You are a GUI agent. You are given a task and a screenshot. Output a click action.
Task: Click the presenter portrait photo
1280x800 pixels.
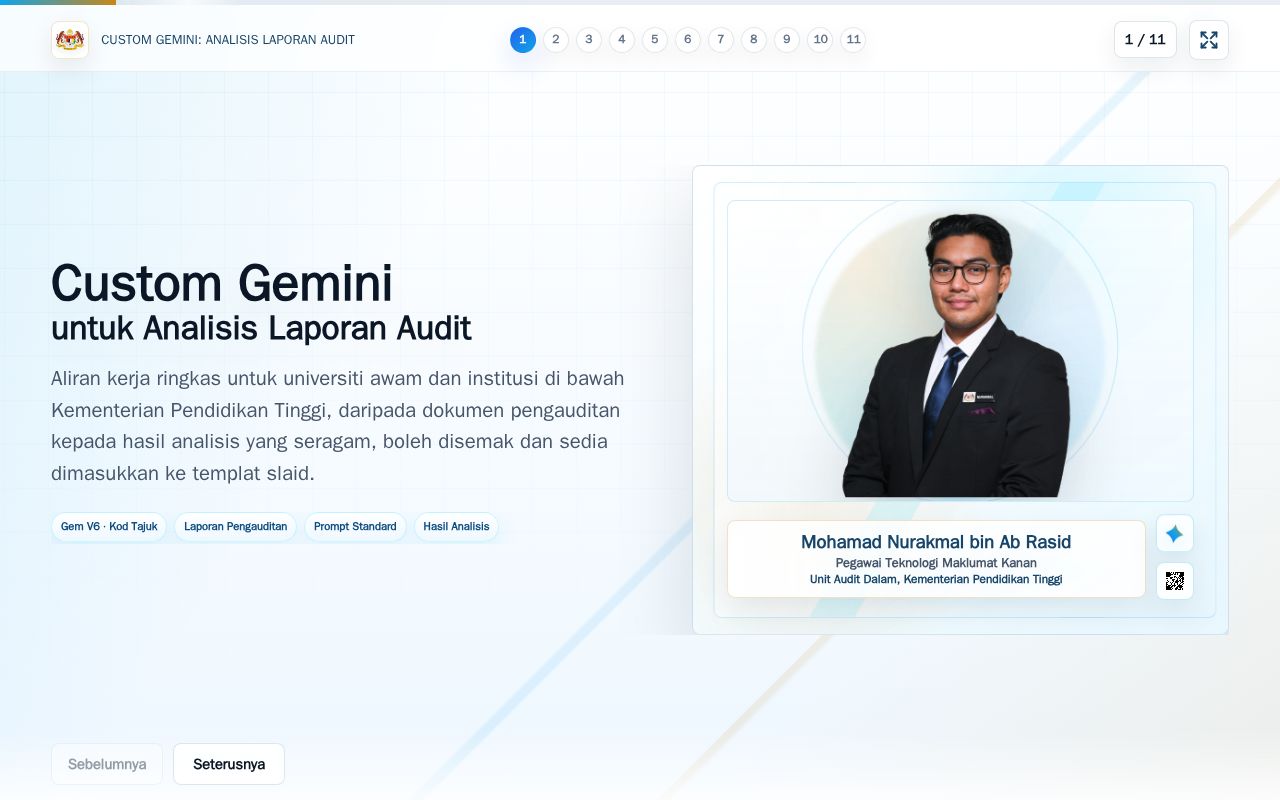pos(960,351)
